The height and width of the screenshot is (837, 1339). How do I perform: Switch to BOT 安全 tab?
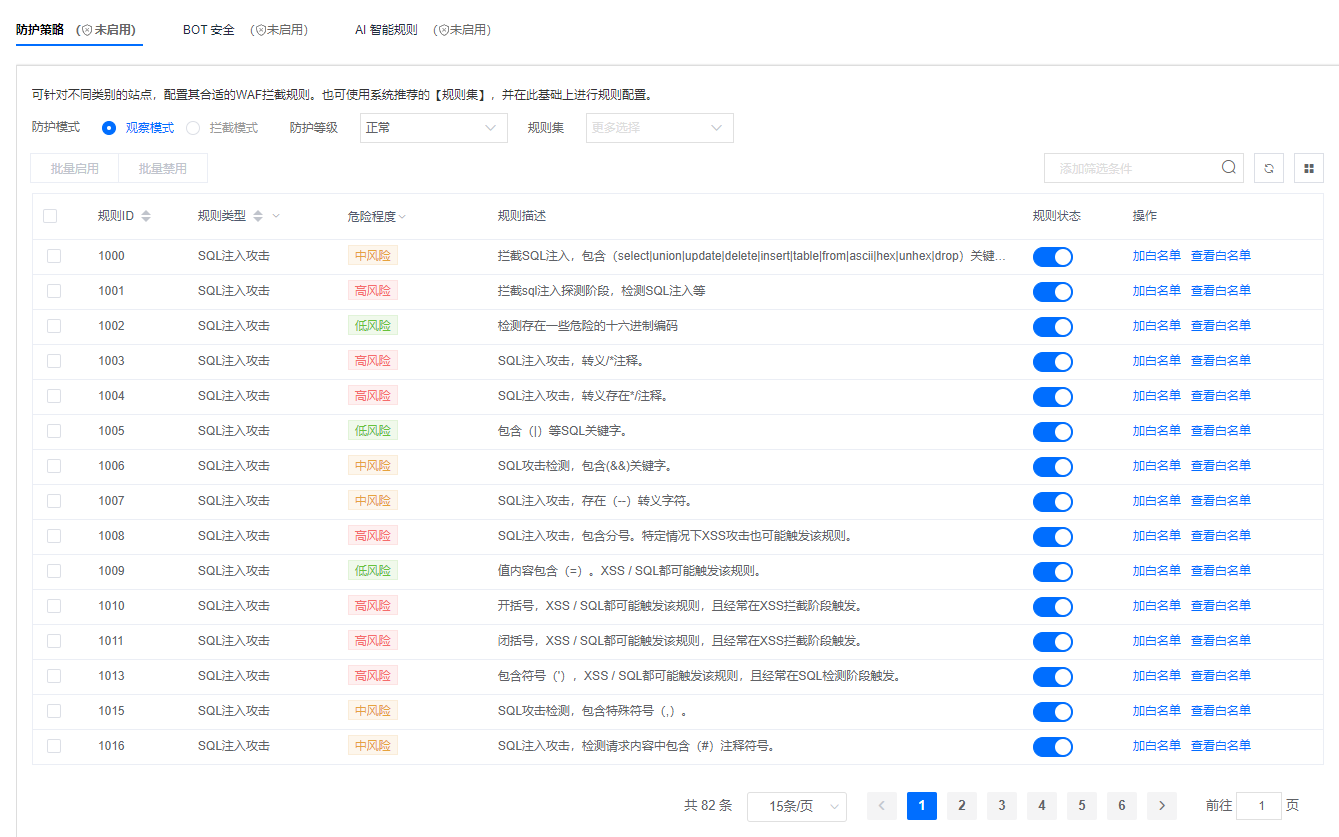point(246,30)
